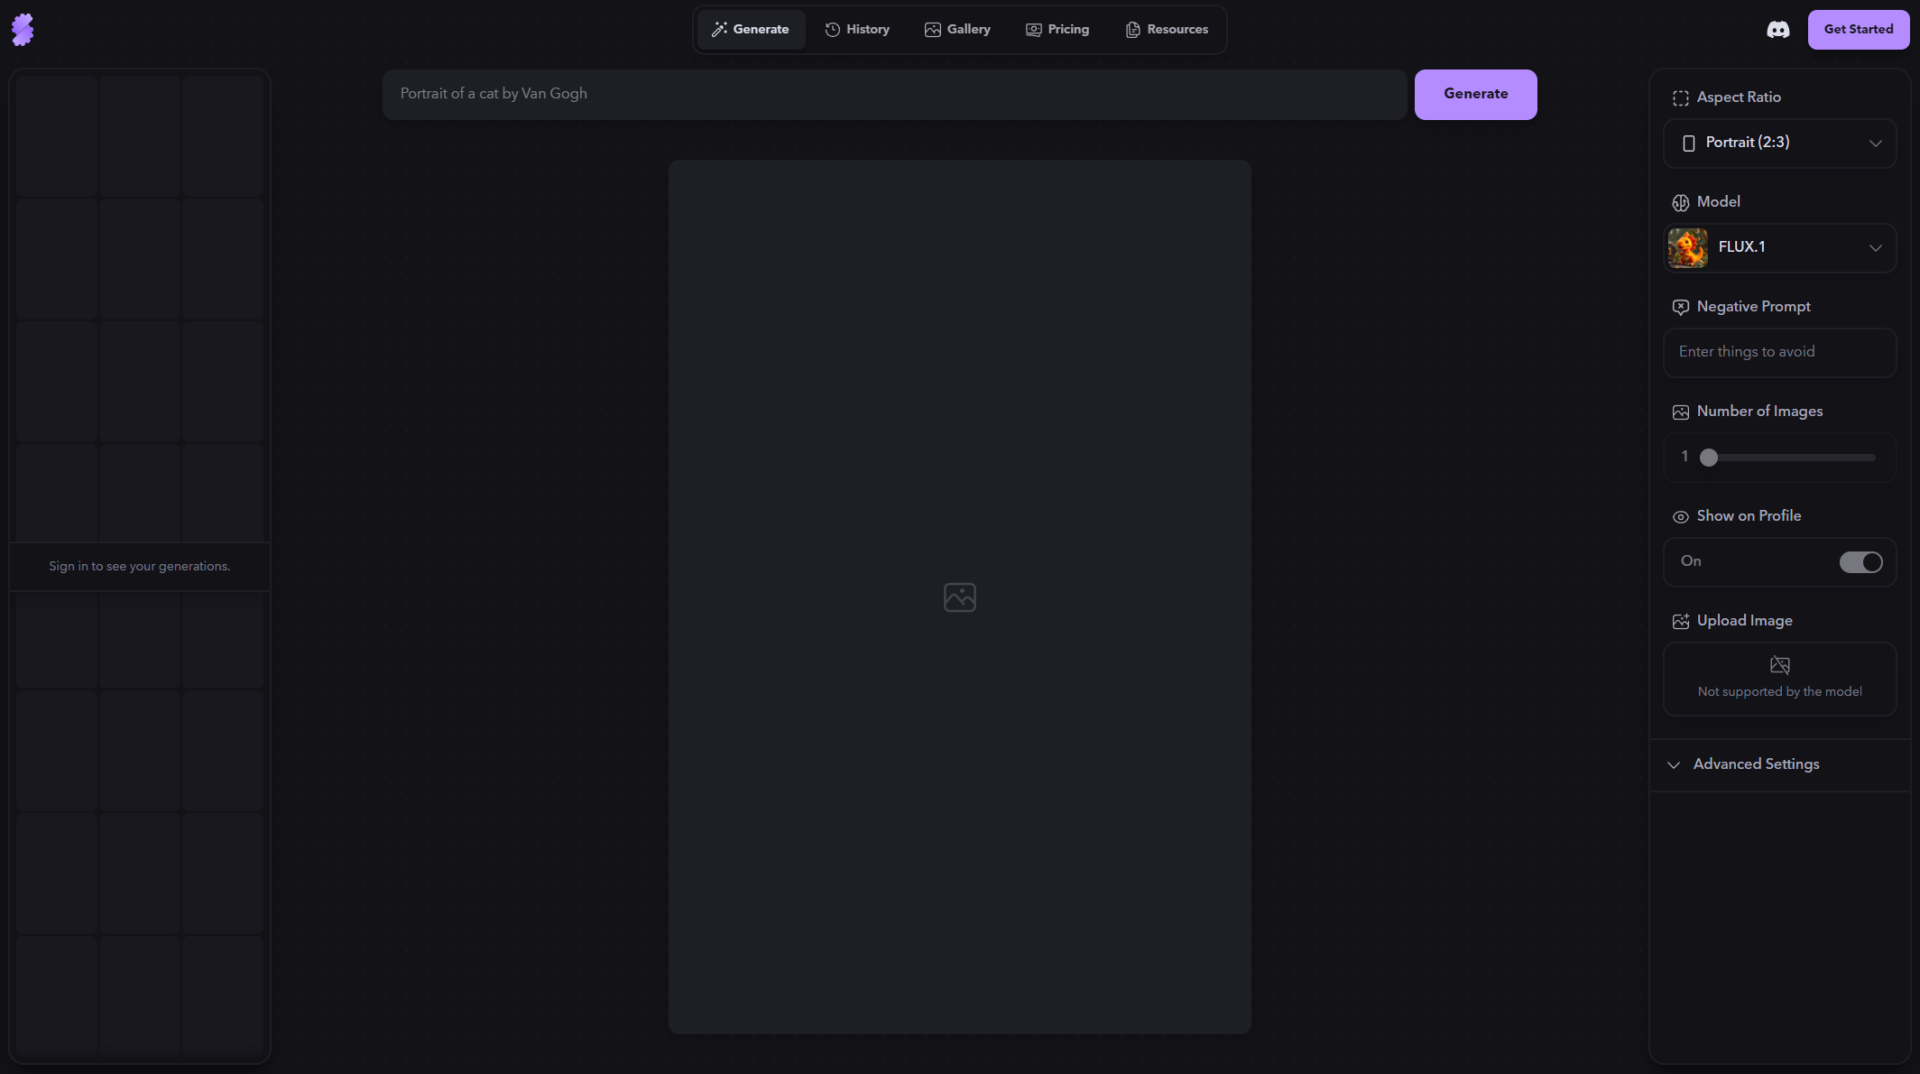The image size is (1920, 1074).
Task: Click the FLUX.1 model thumbnail image
Action: click(1688, 248)
